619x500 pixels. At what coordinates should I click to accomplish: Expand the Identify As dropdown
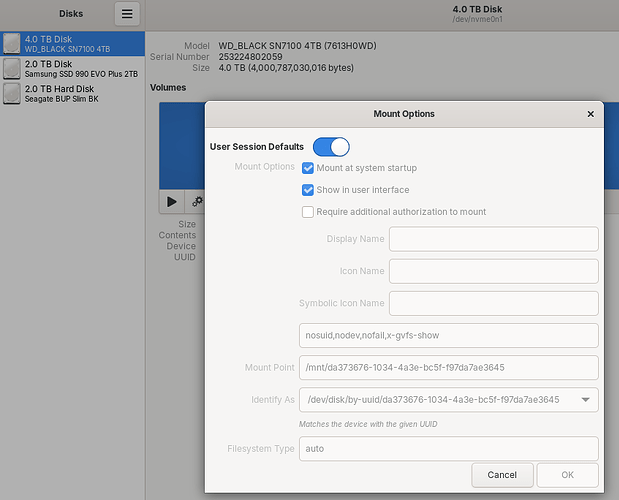click(x=584, y=400)
